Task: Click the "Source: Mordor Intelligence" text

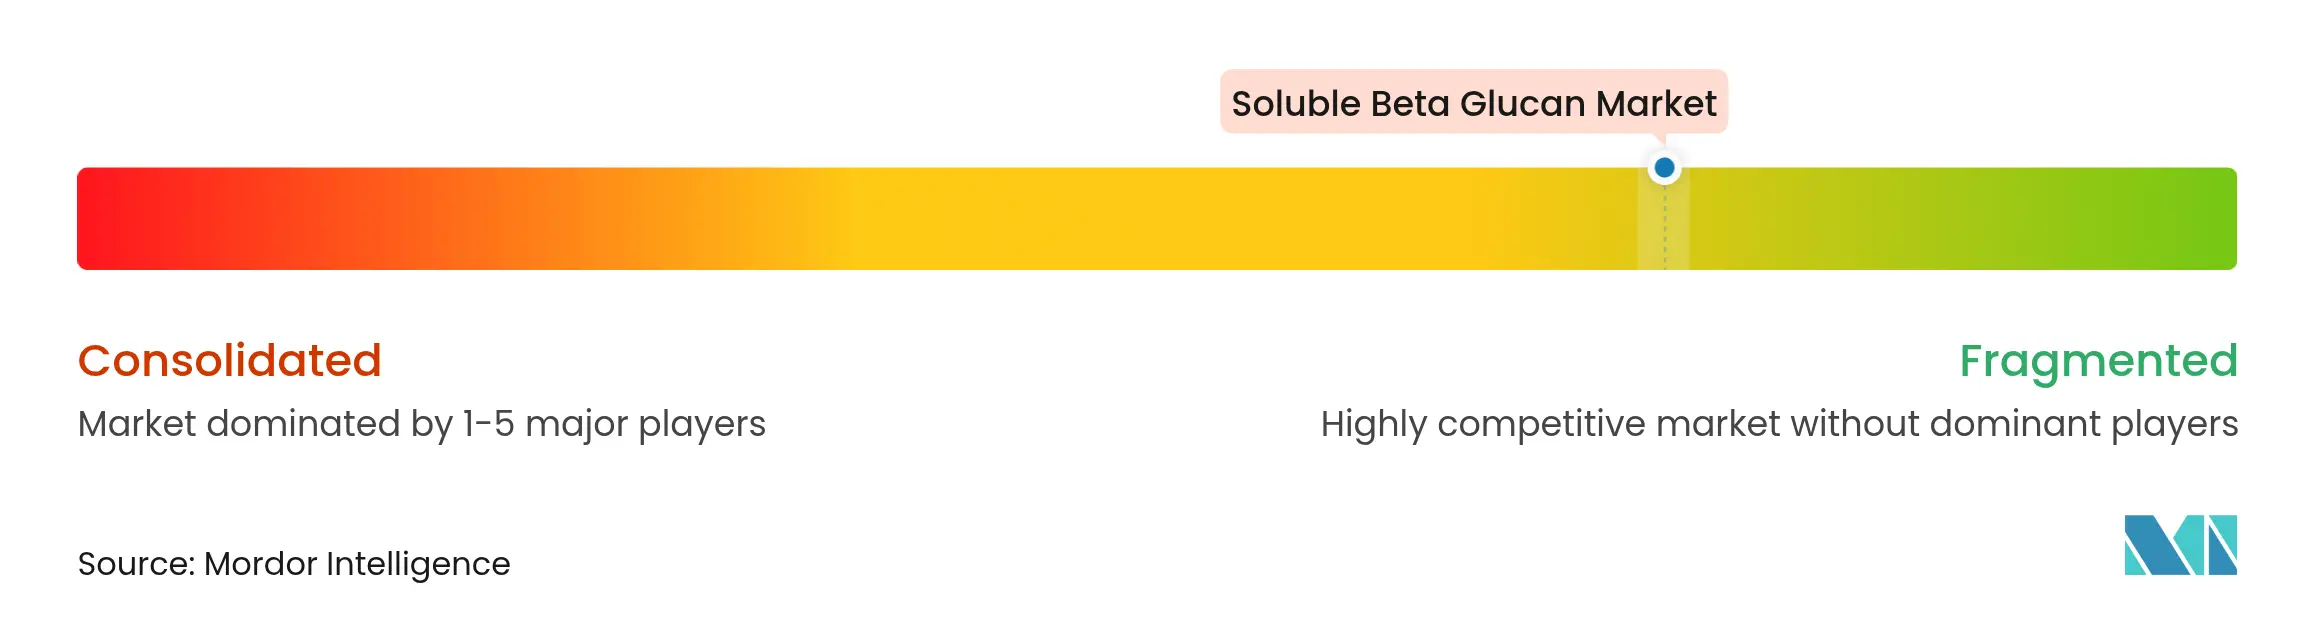Action: [294, 564]
